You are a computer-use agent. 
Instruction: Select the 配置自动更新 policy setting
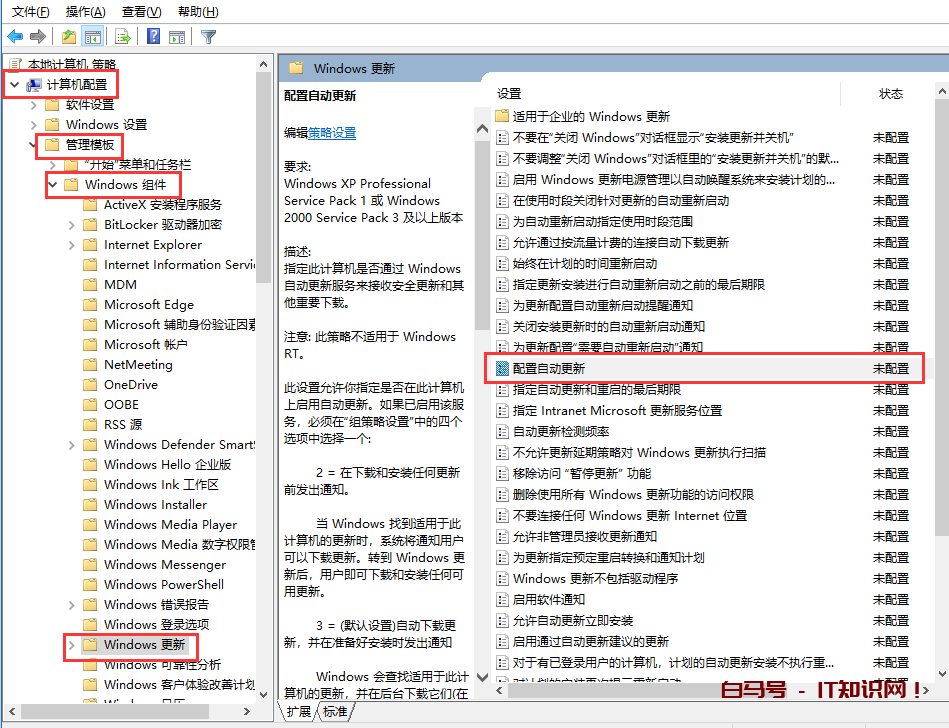(549, 368)
